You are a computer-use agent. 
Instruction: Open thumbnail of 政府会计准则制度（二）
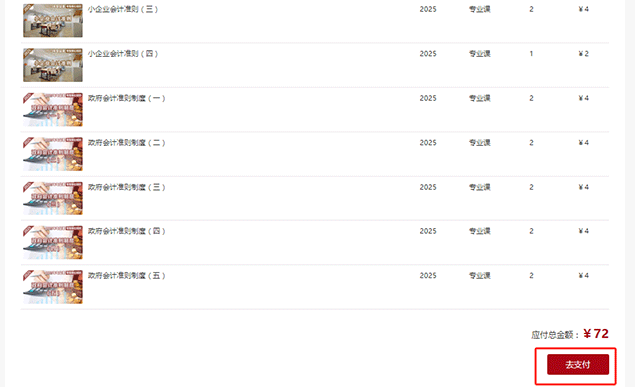(x=53, y=154)
